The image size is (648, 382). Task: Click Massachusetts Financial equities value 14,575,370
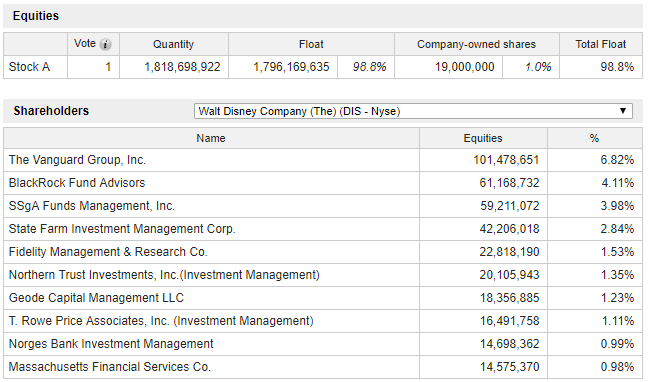510,367
